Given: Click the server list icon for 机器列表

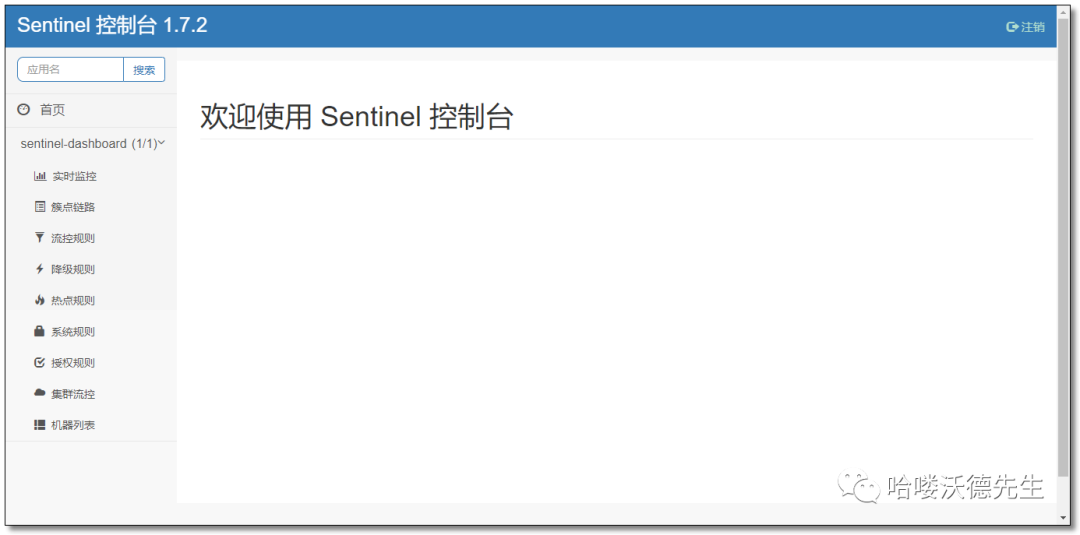Looking at the screenshot, I should 40,425.
